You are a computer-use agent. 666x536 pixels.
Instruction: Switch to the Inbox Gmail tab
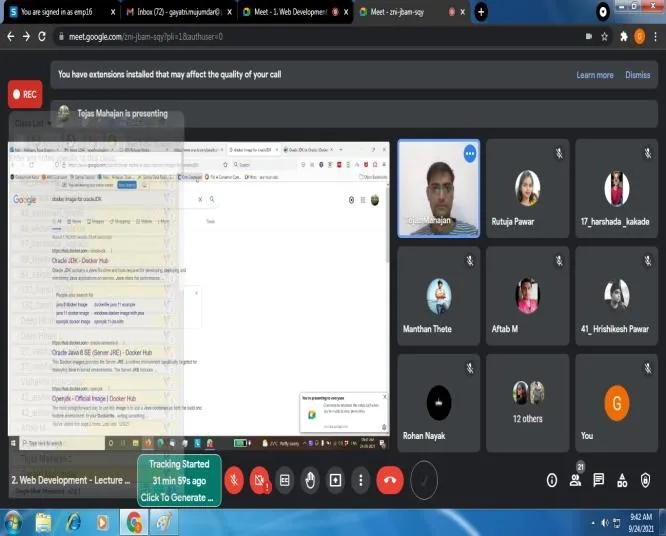[x=178, y=12]
